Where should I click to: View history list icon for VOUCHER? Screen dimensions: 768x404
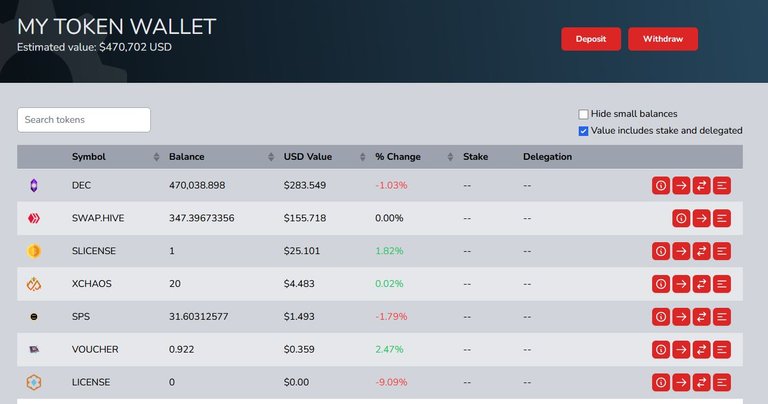point(722,350)
